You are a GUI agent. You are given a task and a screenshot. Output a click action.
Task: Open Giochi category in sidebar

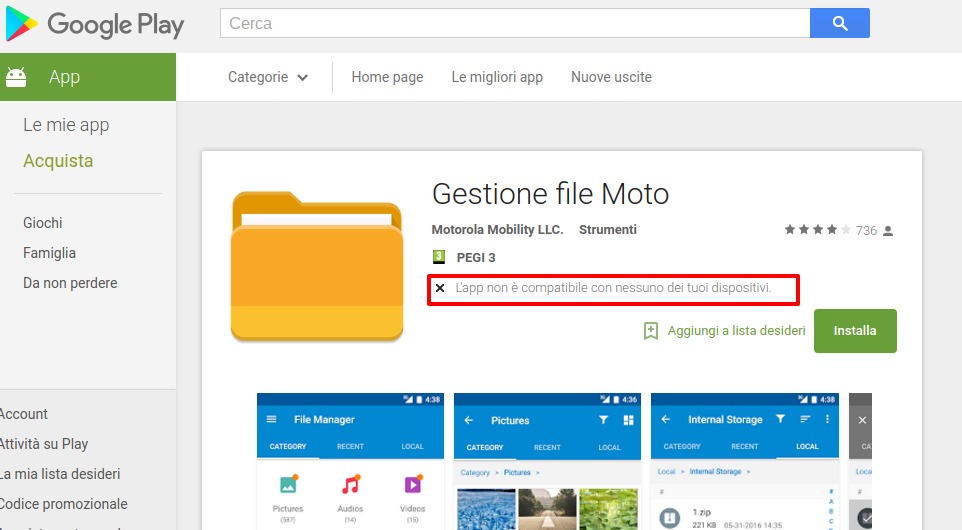[43, 223]
